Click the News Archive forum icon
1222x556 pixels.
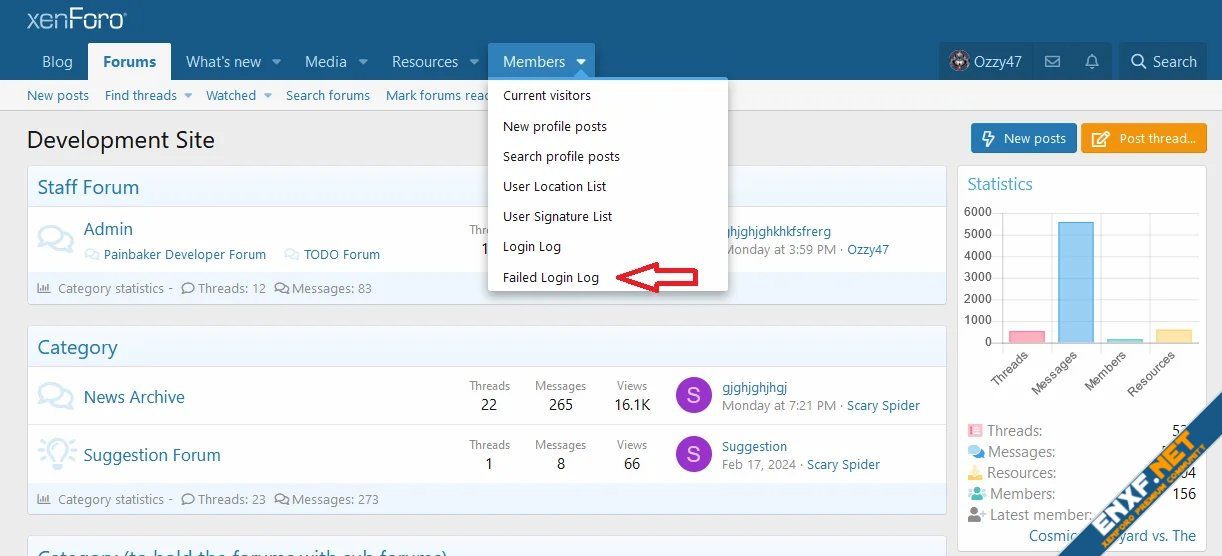coord(56,397)
